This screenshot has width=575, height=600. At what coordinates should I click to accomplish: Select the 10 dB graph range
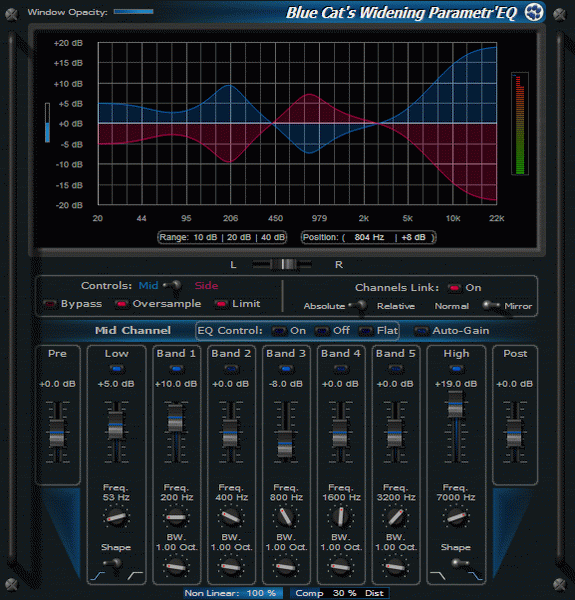click(205, 237)
